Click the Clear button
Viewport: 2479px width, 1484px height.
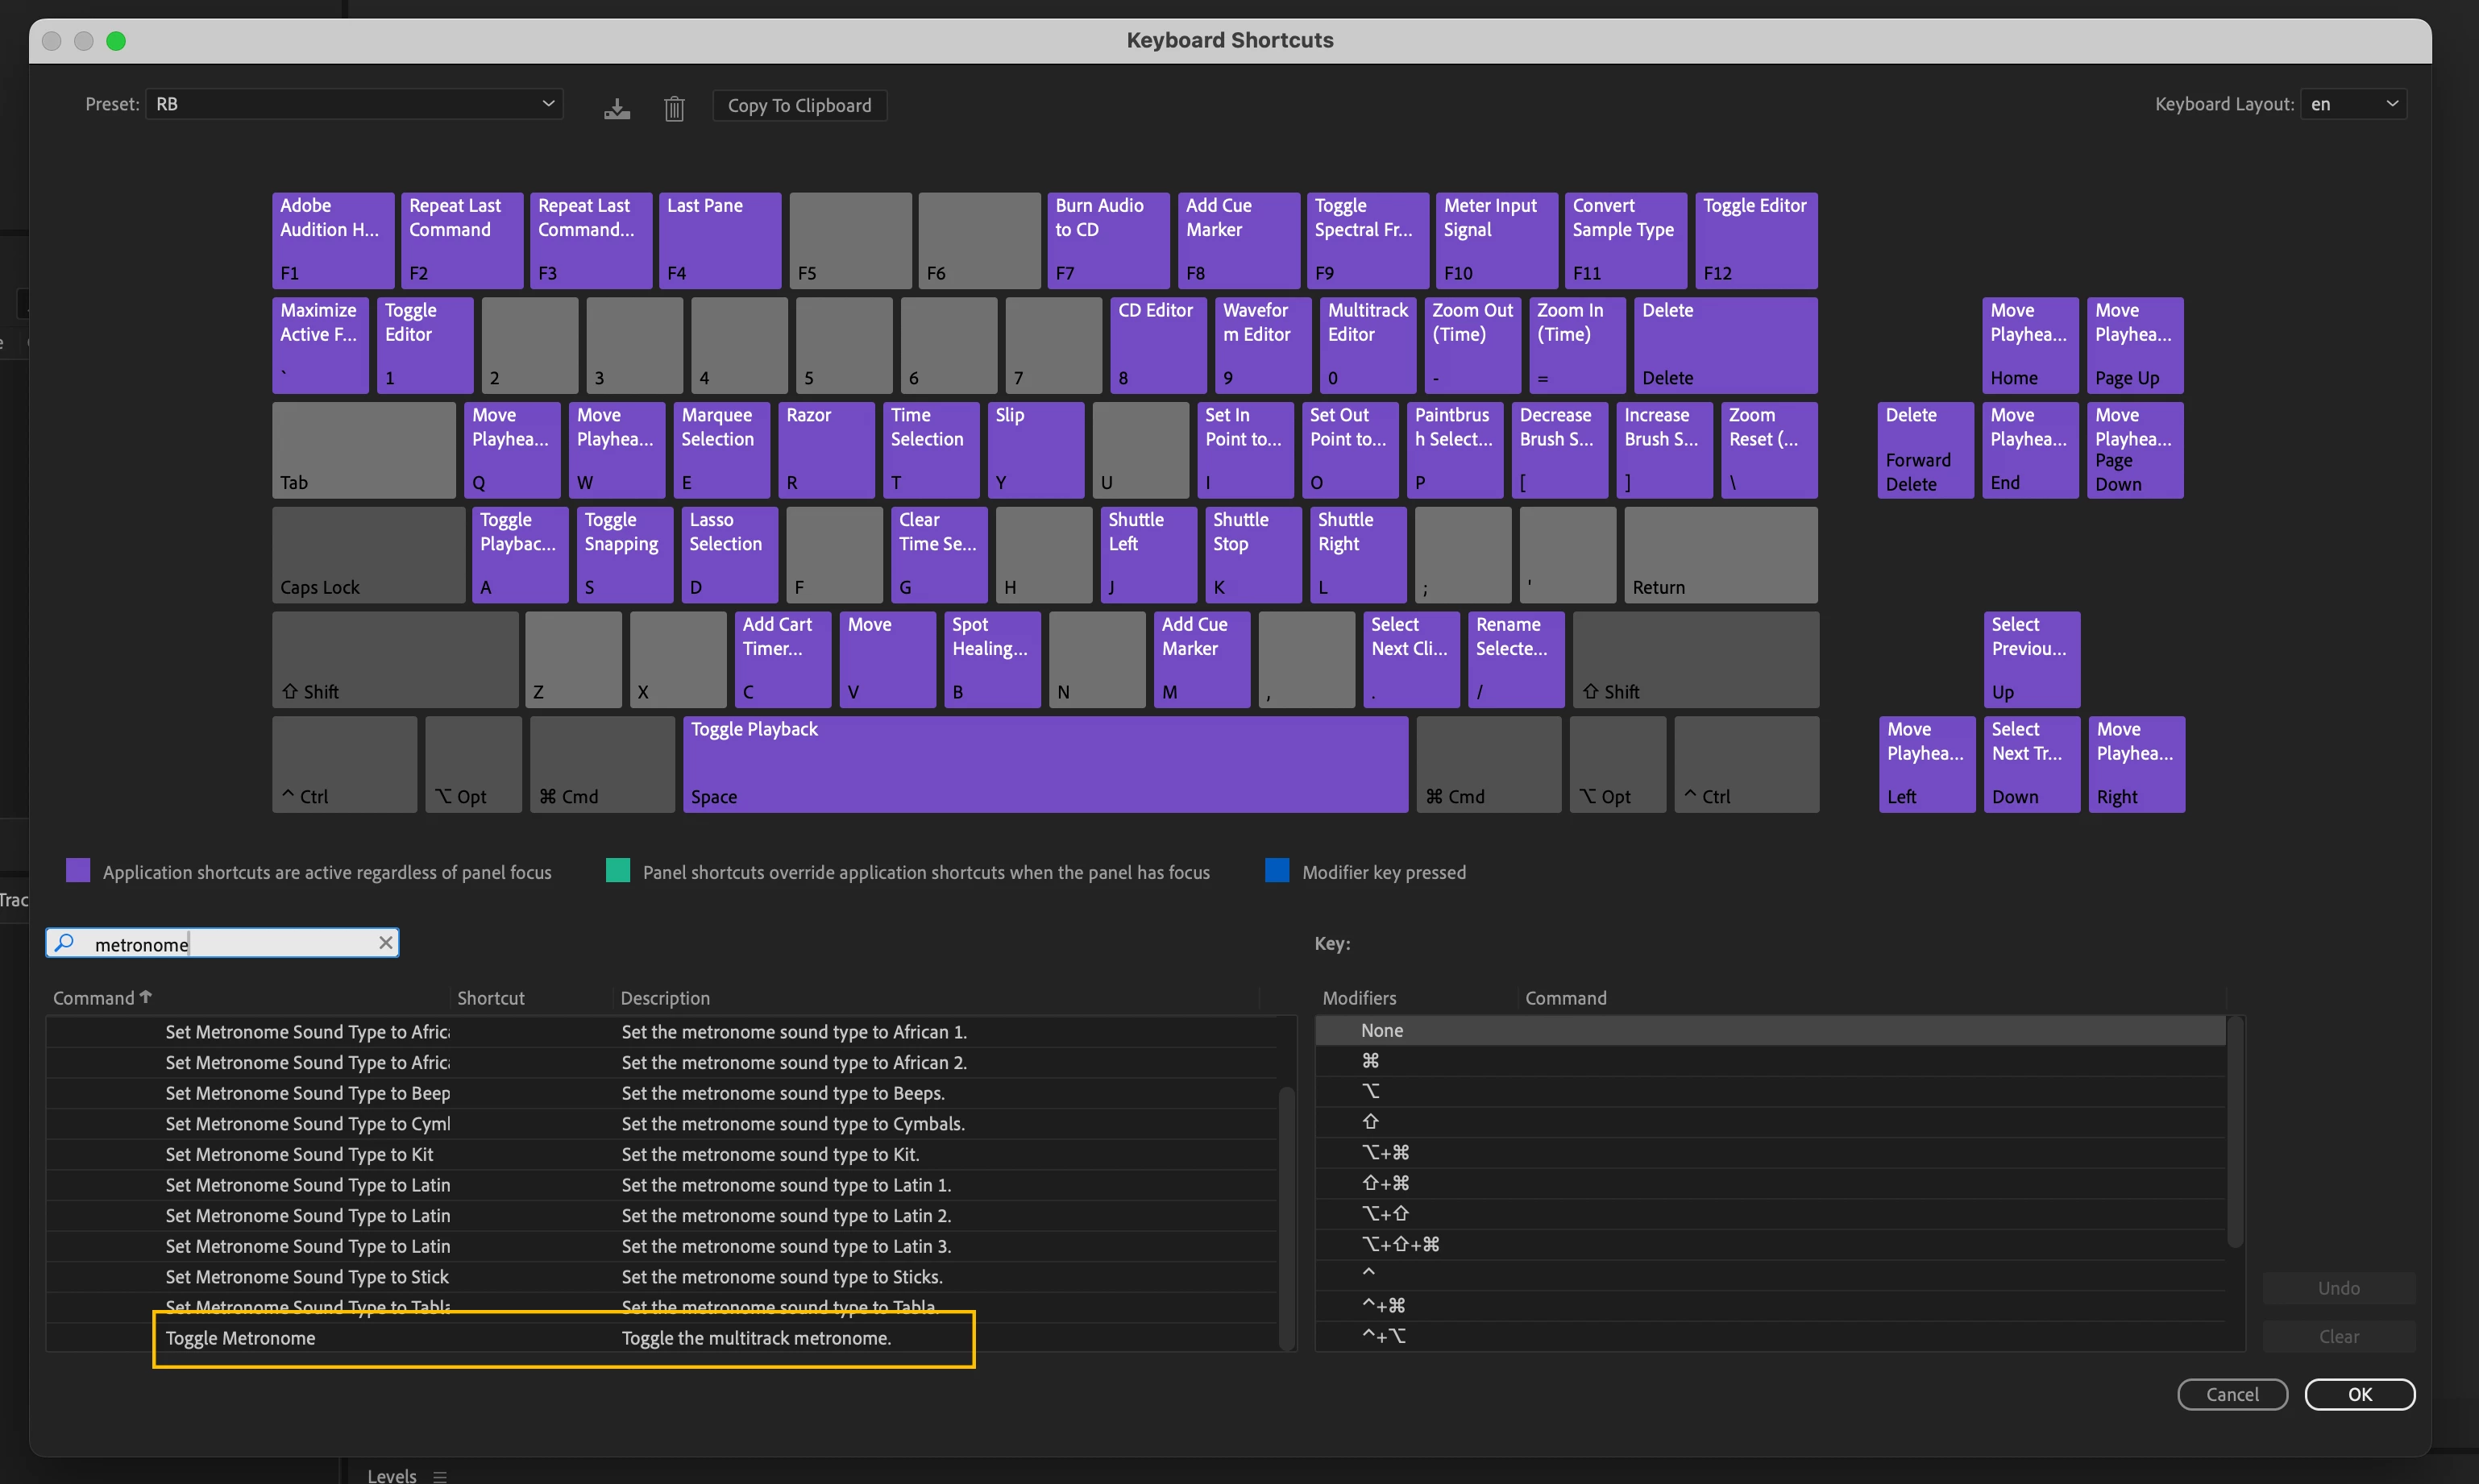(2338, 1336)
